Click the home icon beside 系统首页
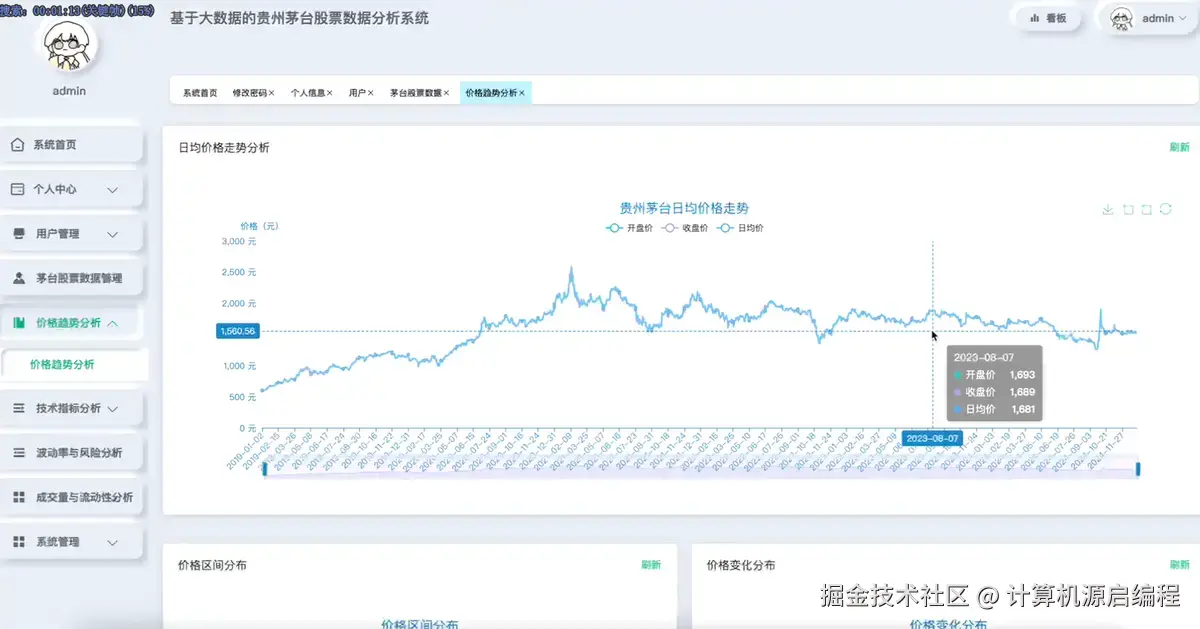 click(18, 145)
